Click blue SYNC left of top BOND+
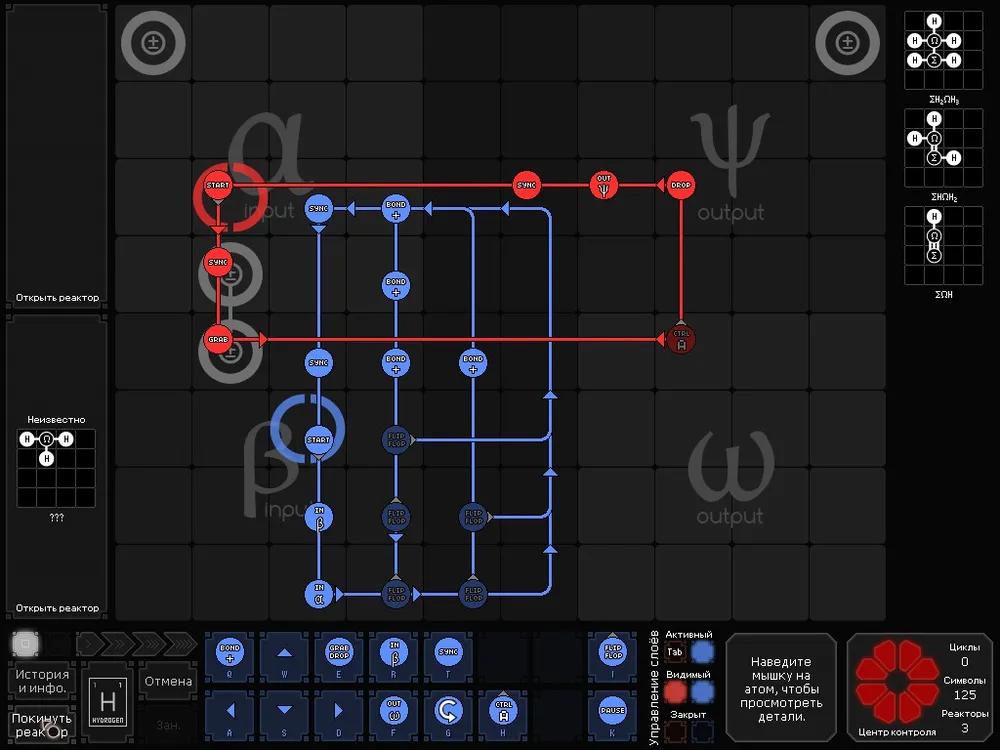 point(318,209)
